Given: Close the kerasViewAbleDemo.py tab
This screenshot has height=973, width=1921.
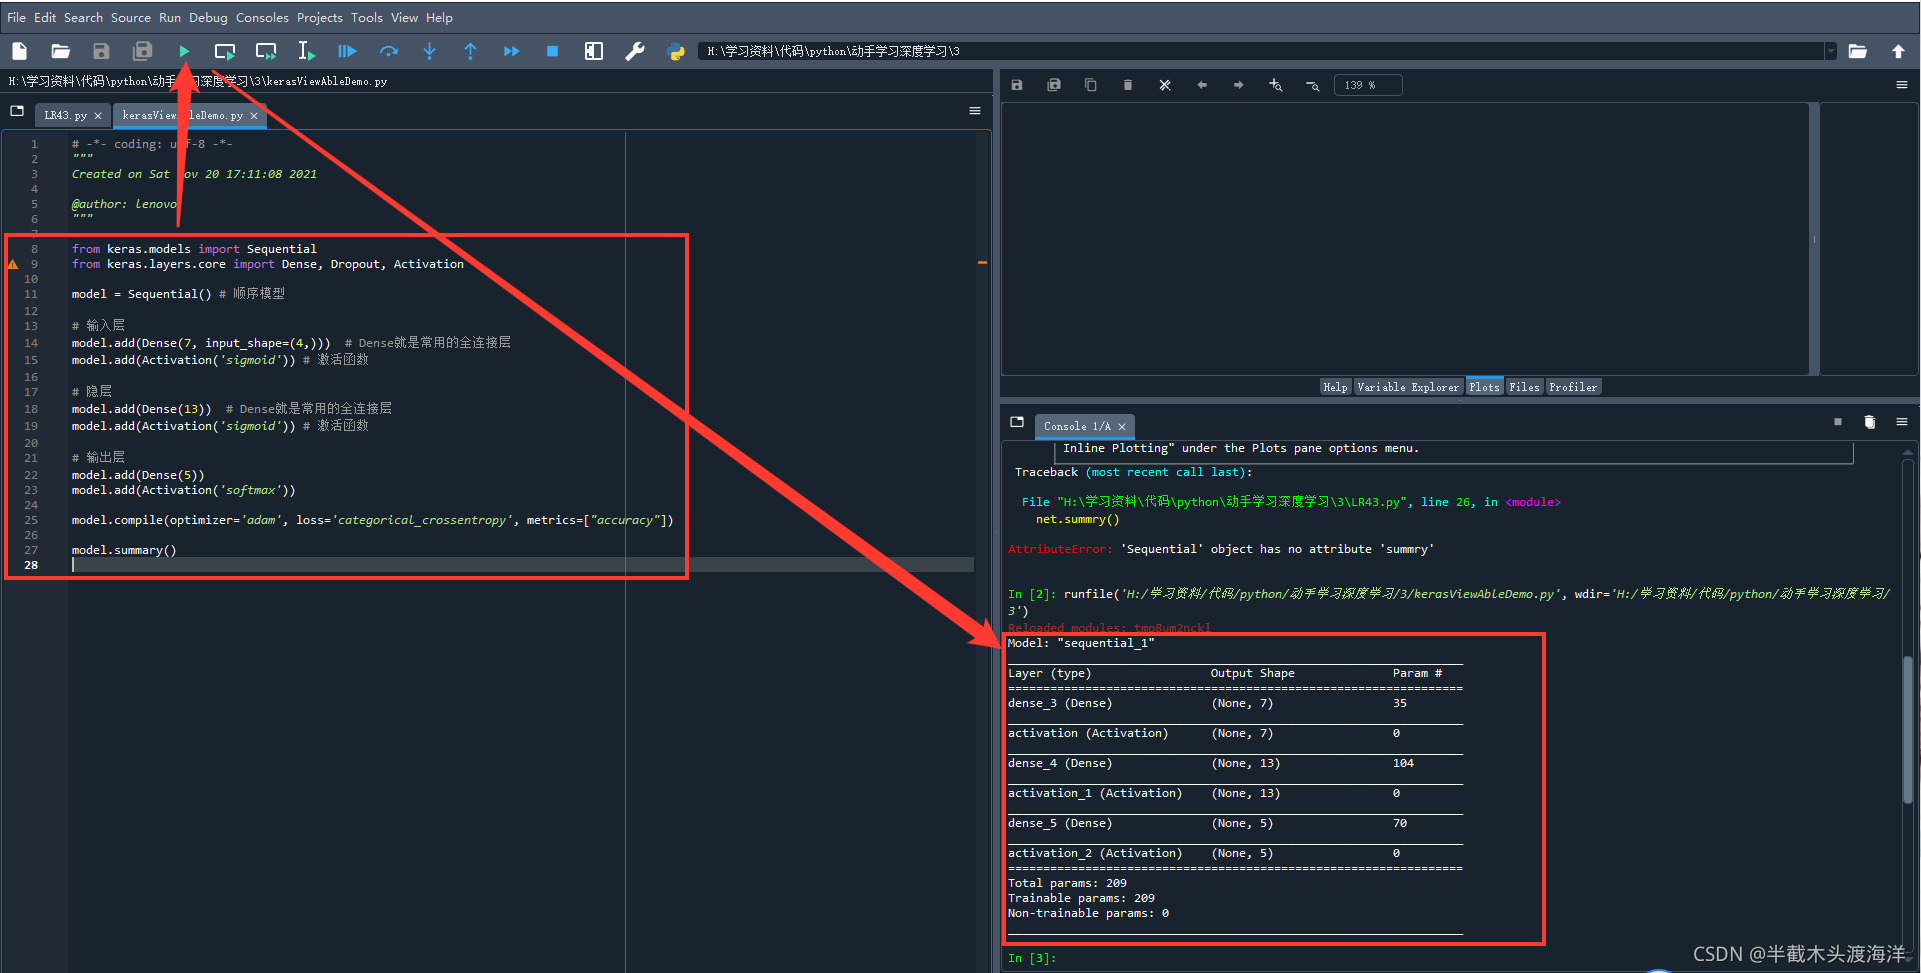Looking at the screenshot, I should [254, 116].
